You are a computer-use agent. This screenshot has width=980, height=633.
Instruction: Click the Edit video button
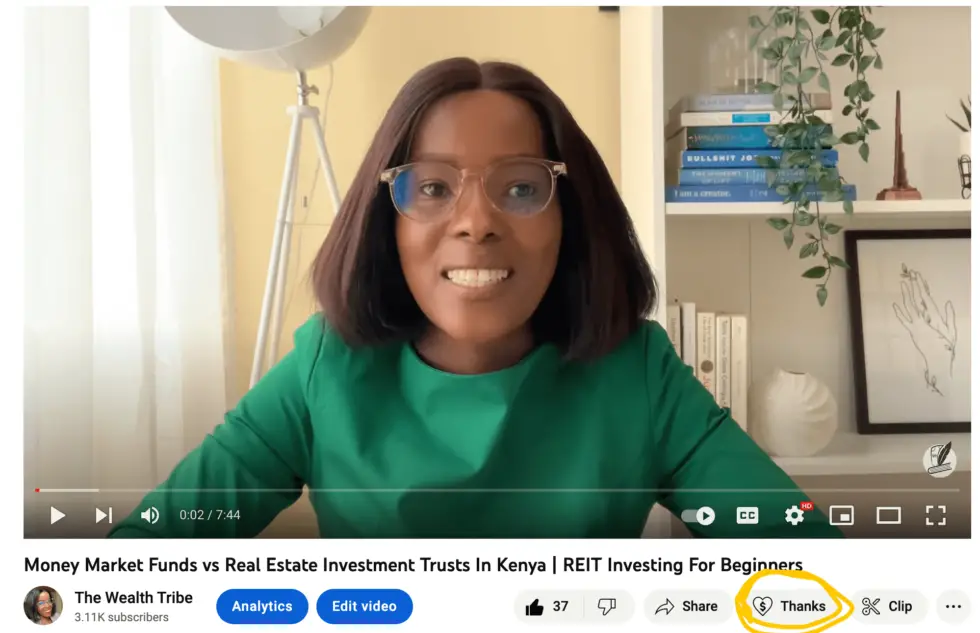point(364,606)
